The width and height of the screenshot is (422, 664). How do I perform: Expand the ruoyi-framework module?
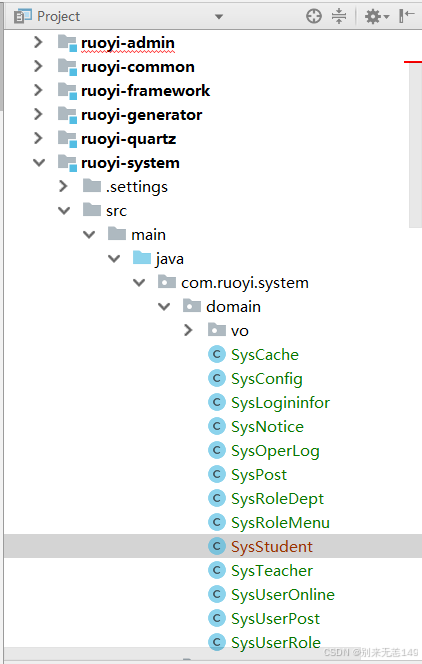point(38,90)
